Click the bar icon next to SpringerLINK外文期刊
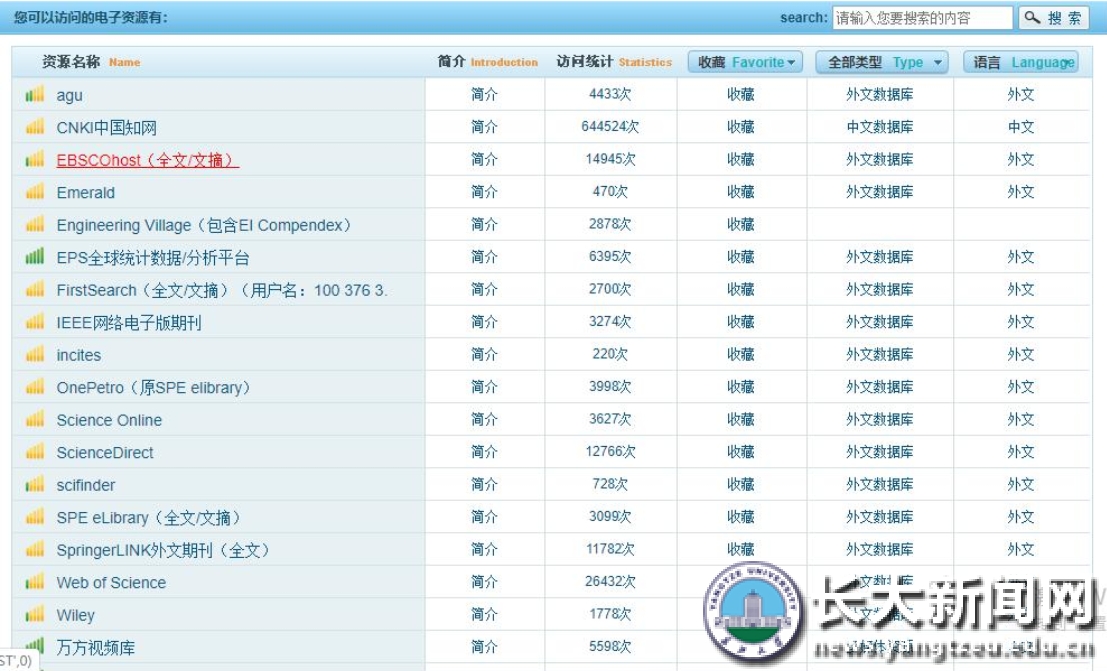The image size is (1107, 671). (35, 549)
